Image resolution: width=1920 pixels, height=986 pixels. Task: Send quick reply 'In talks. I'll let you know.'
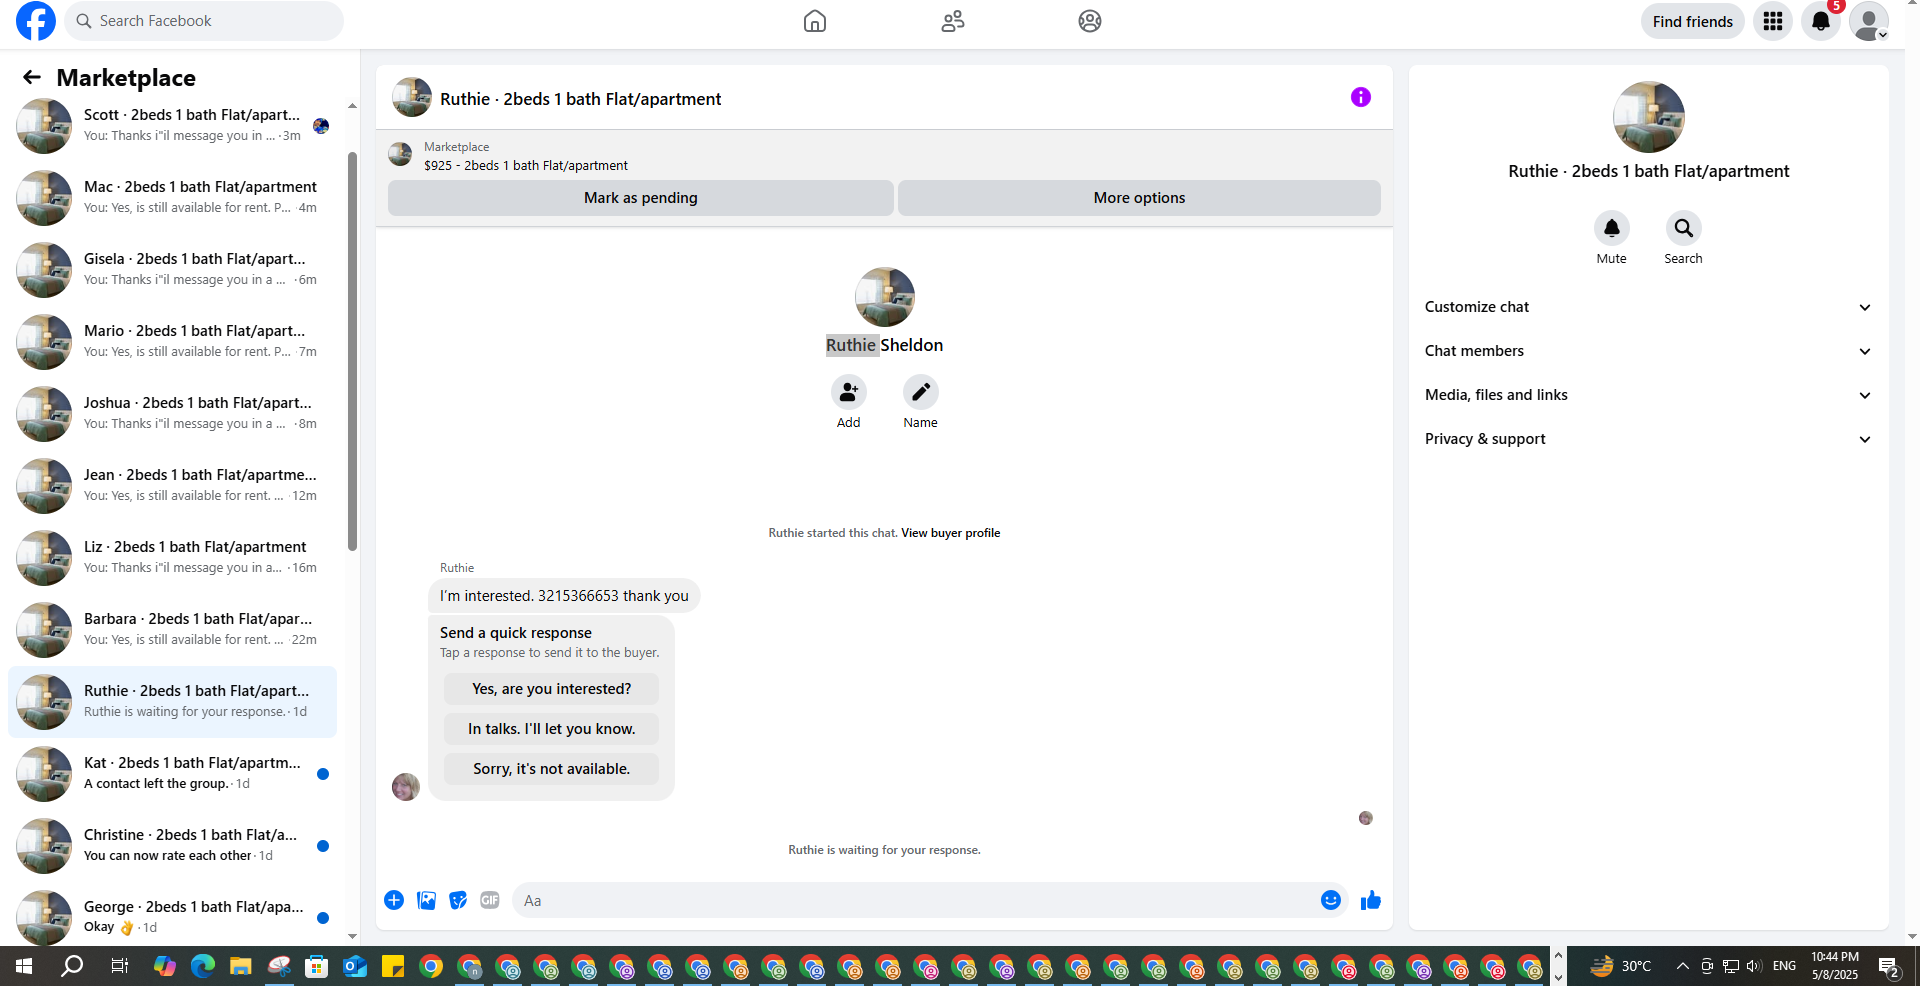click(552, 729)
